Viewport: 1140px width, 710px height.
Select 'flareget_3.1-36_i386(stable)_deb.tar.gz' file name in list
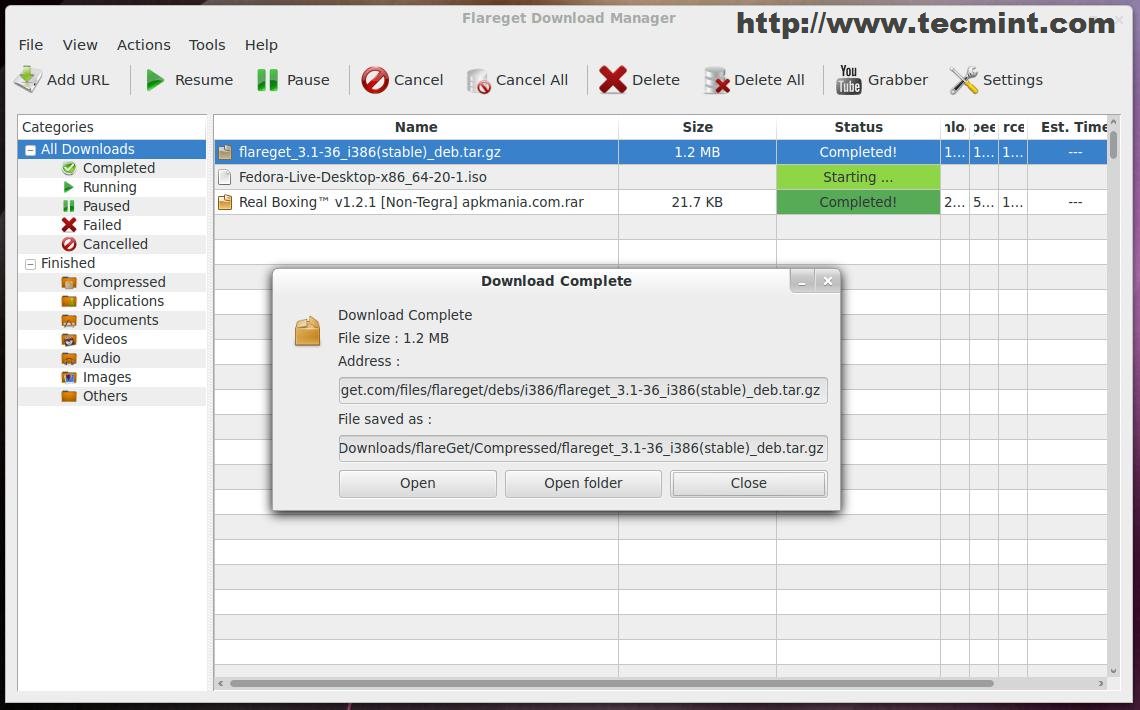pyautogui.click(x=370, y=152)
